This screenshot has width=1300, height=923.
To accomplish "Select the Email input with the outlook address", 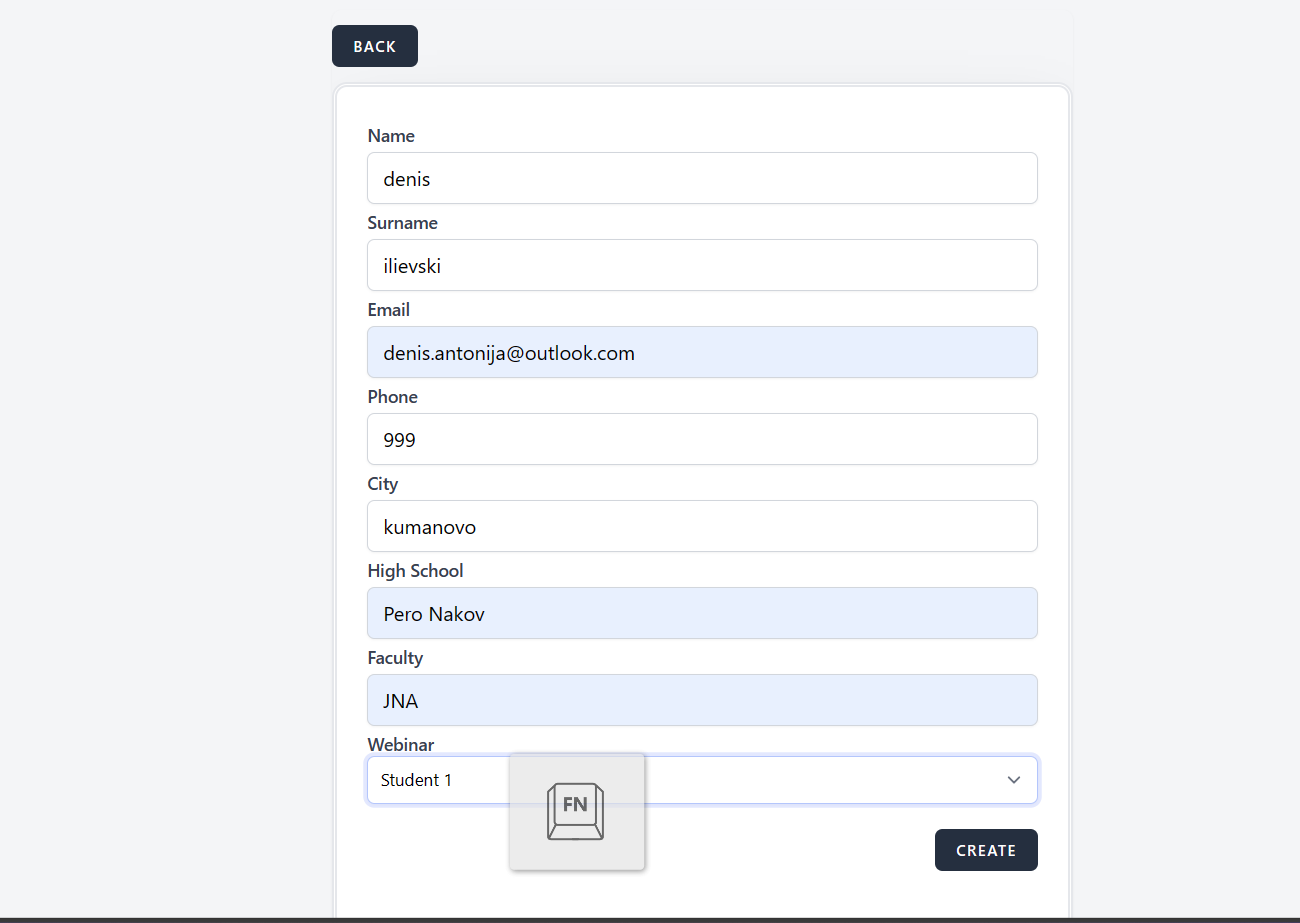I will [x=702, y=353].
